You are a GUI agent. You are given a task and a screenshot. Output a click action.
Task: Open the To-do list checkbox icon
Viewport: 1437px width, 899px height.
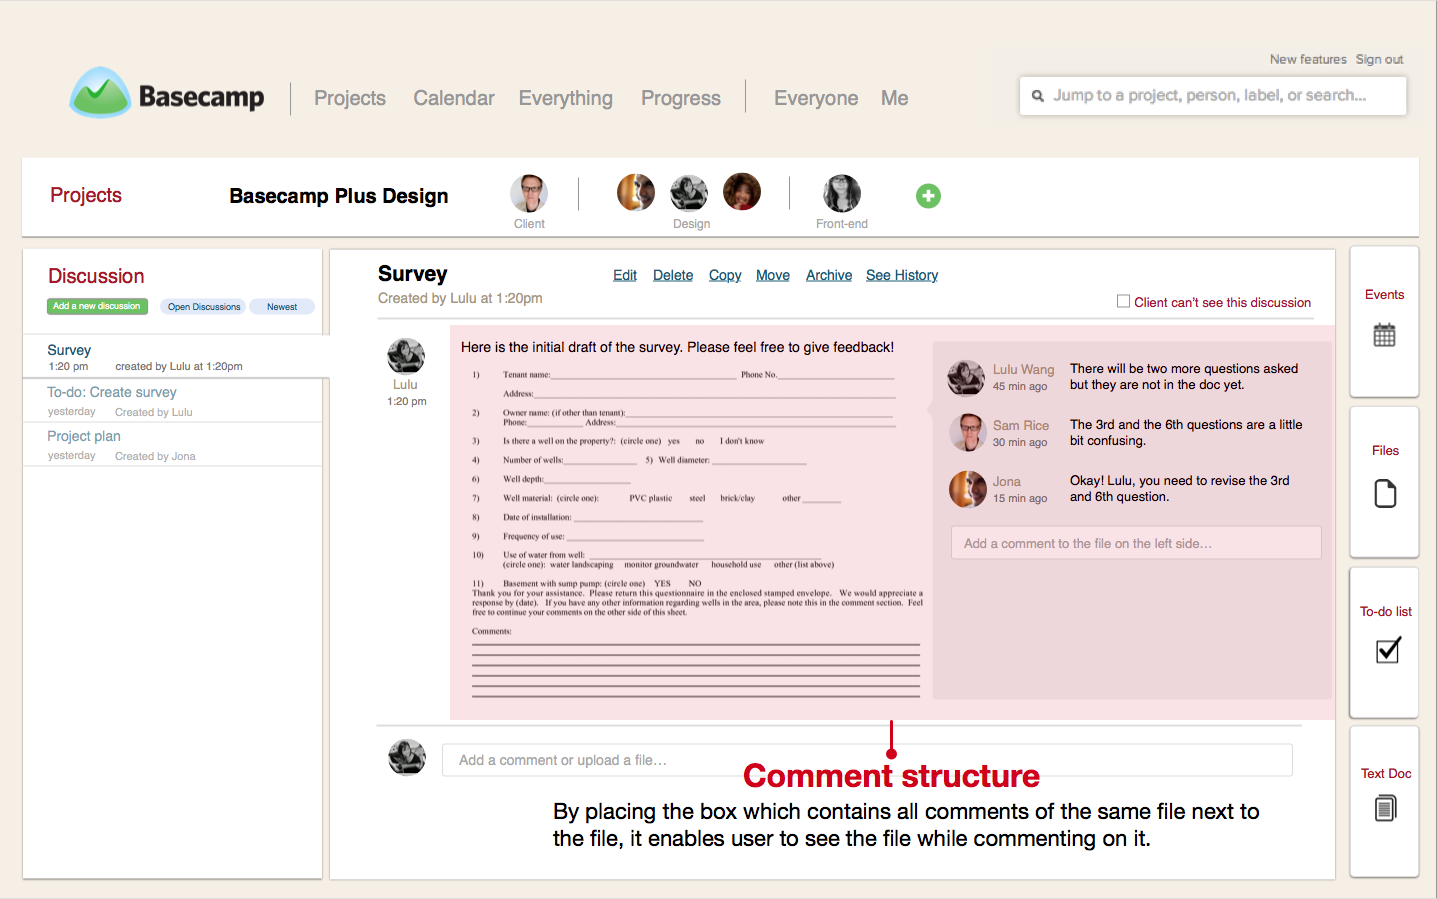[x=1388, y=650]
